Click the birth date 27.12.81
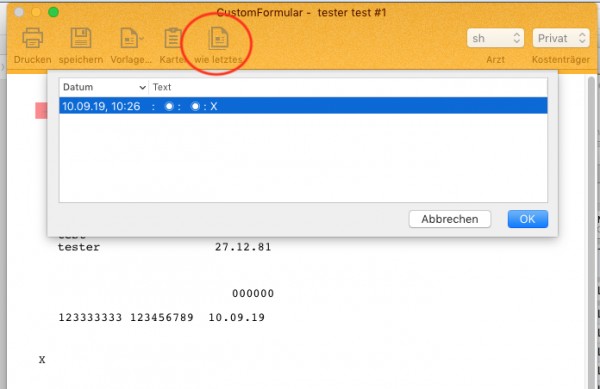 click(x=243, y=247)
